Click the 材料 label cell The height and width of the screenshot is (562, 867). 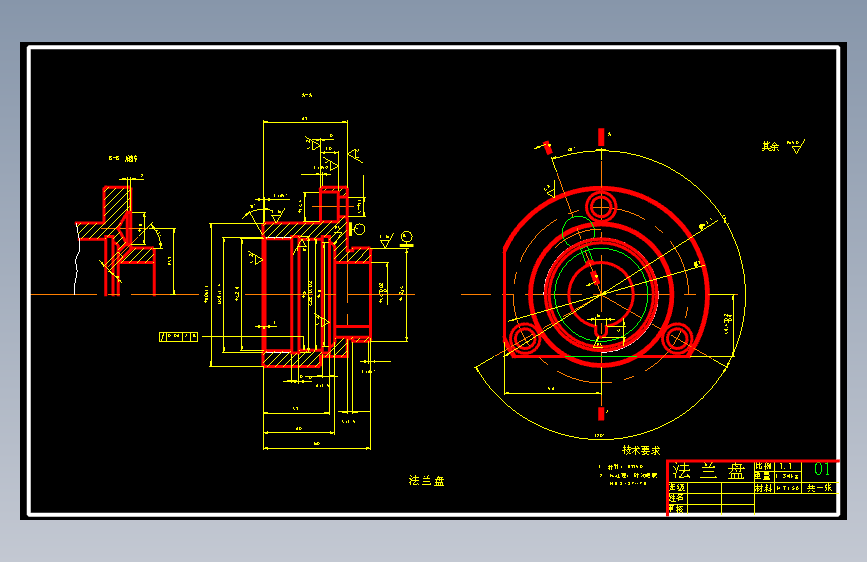764,488
